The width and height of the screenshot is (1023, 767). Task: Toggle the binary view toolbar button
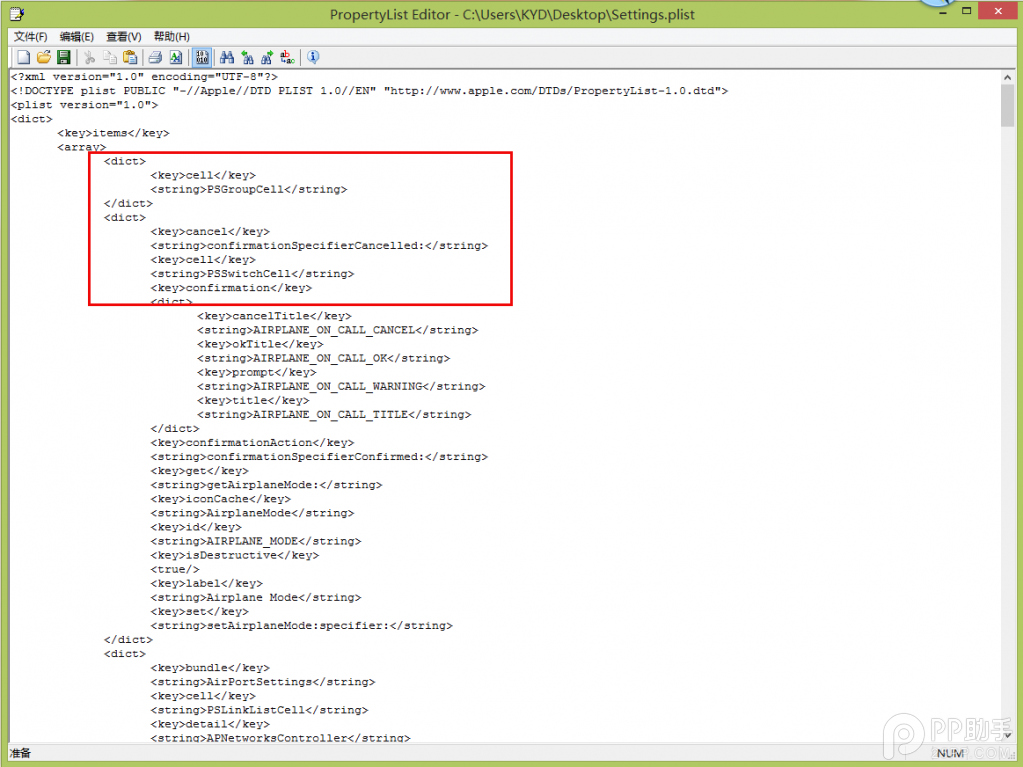coord(201,58)
